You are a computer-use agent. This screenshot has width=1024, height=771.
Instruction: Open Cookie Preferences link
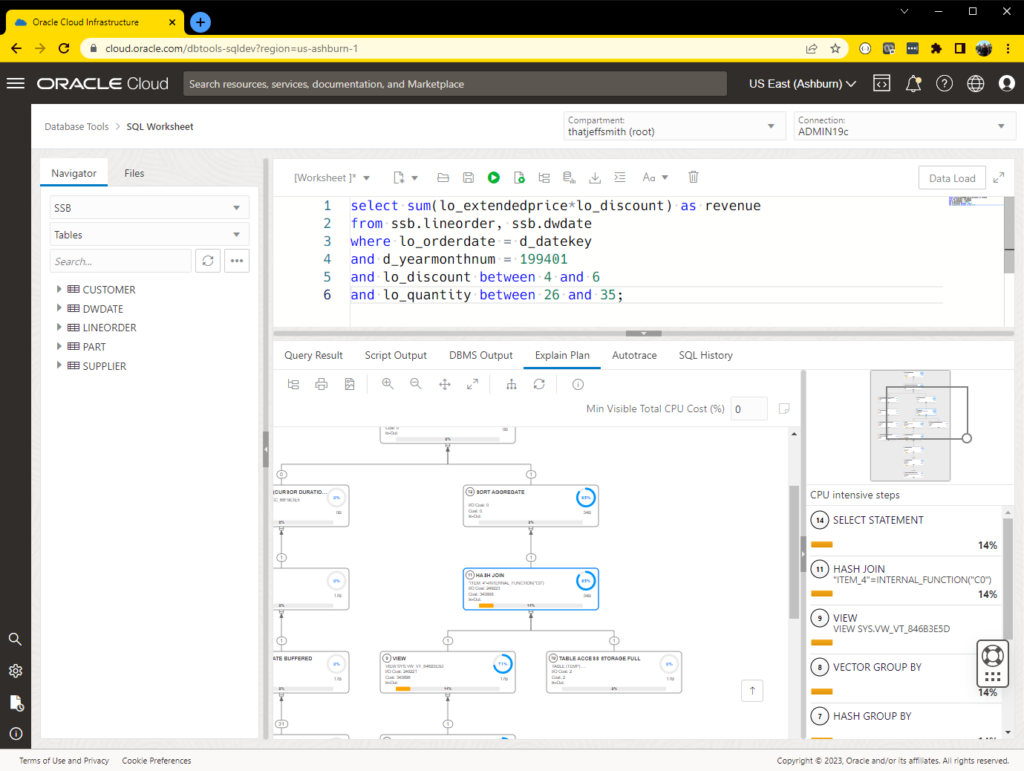[157, 761]
